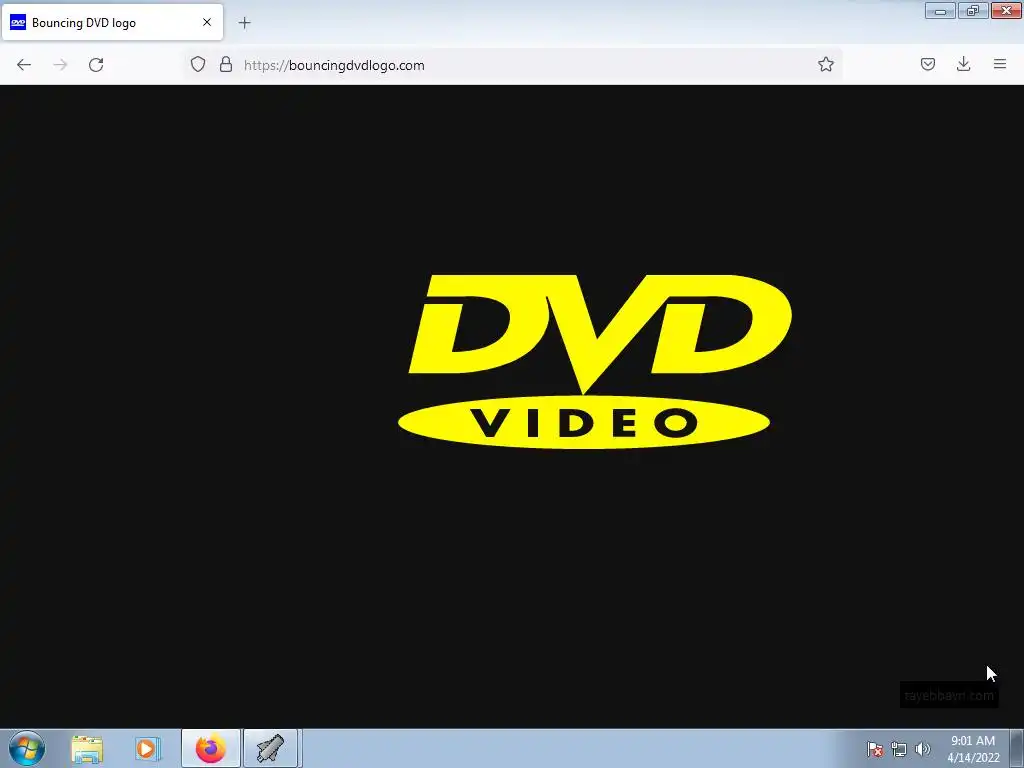Bookmark this page with the star icon

(x=825, y=64)
